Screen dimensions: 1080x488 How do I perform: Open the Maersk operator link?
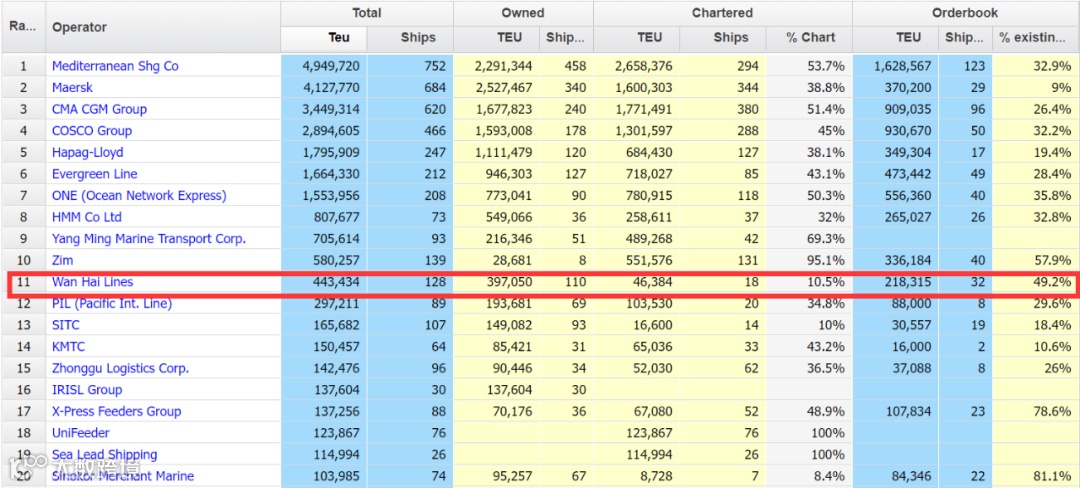click(x=72, y=87)
